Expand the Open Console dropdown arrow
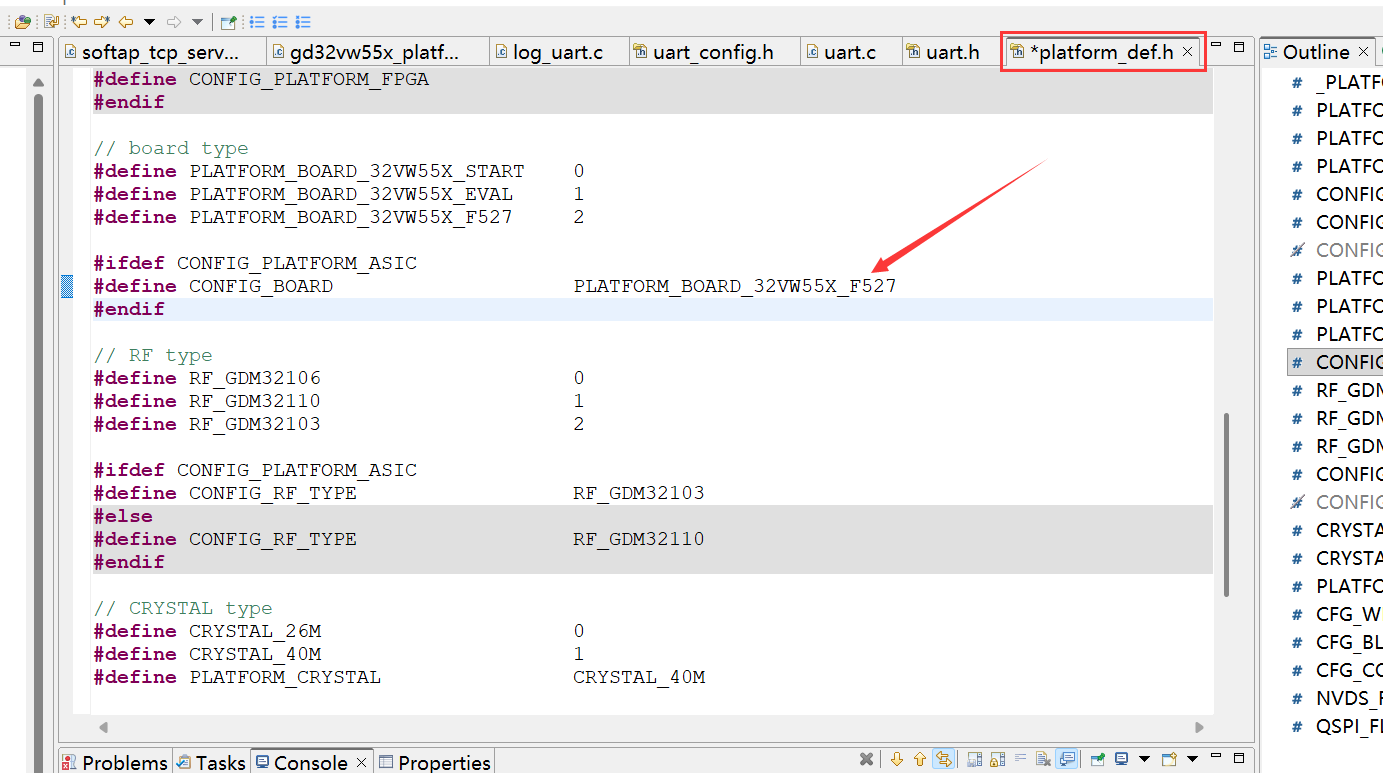 1192,760
